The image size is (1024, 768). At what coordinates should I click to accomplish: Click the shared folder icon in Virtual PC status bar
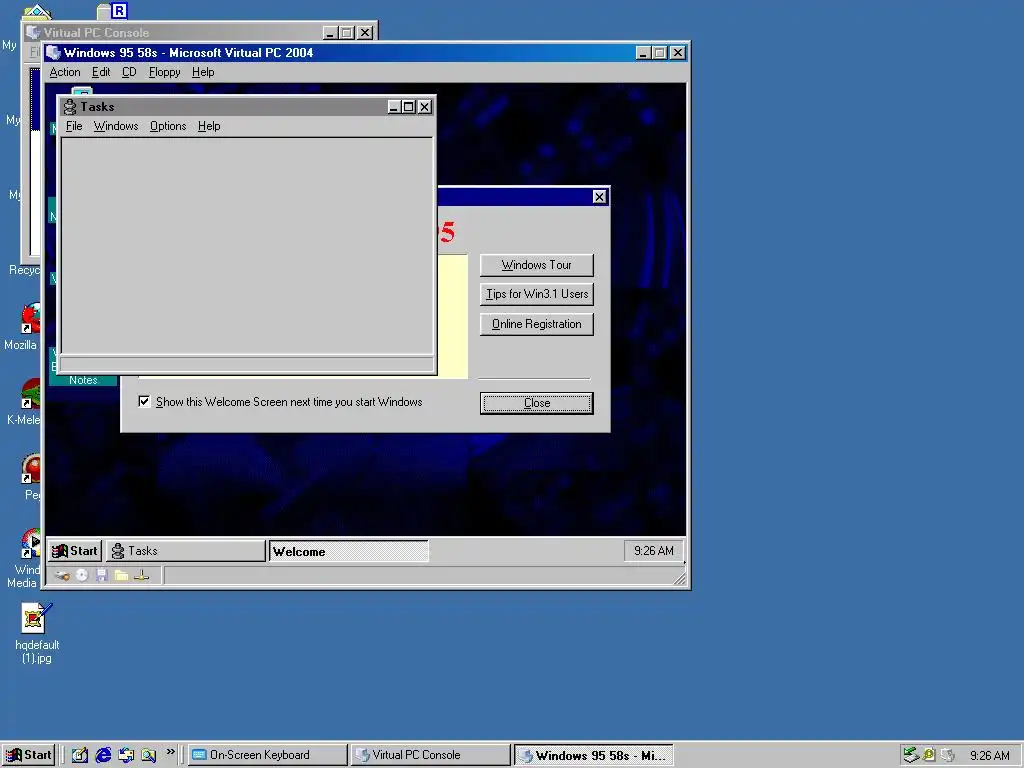pyautogui.click(x=121, y=575)
